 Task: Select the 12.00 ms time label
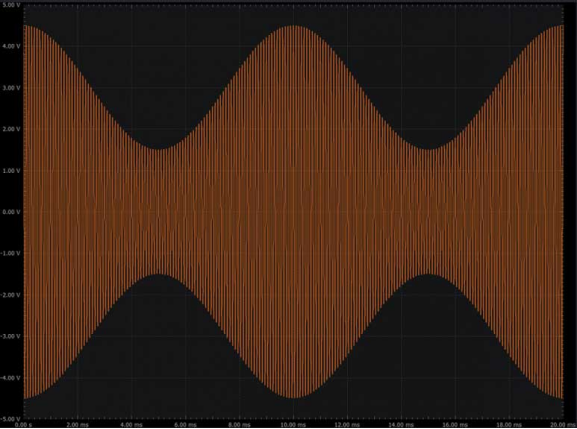click(x=347, y=425)
